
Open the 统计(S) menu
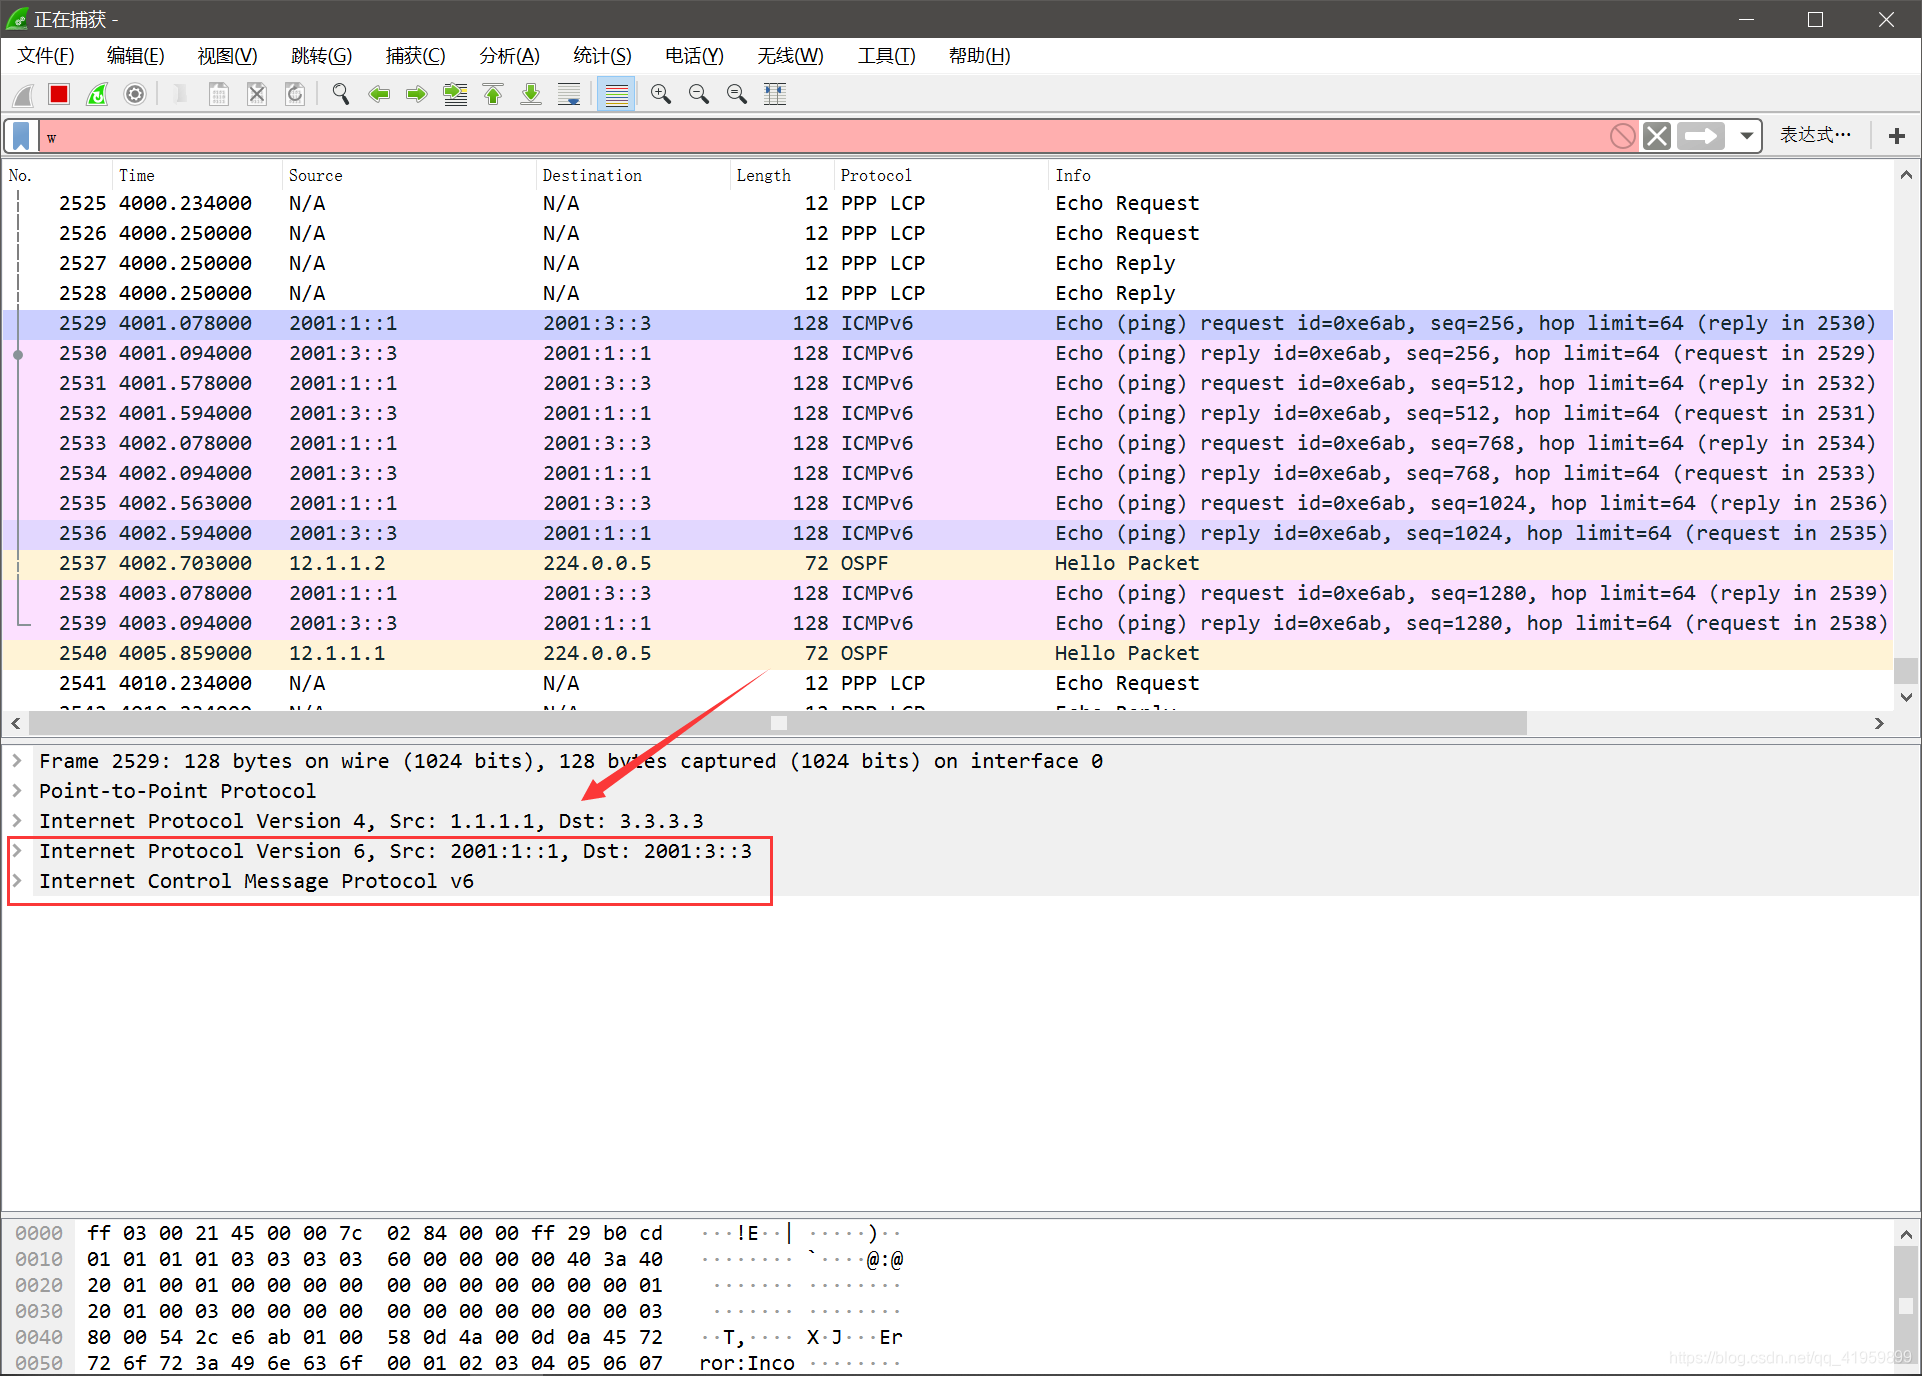[602, 56]
